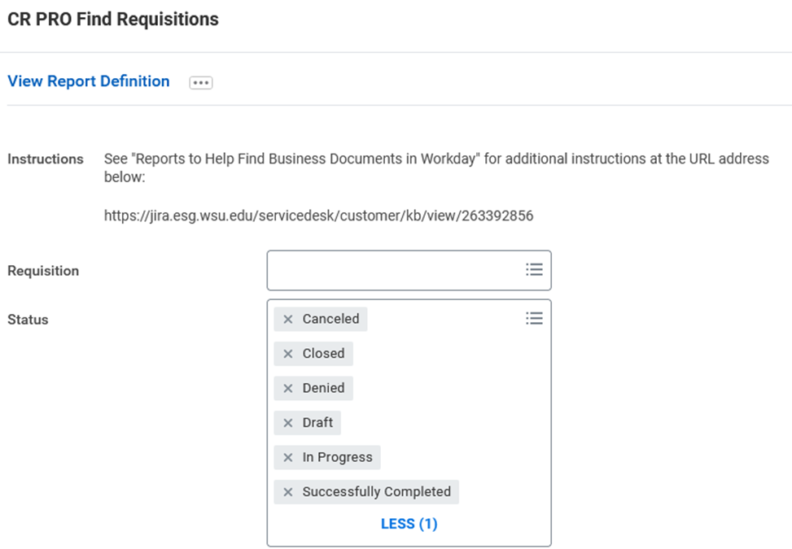
Task: Select the Successfully Completed chip label
Action: point(376,492)
